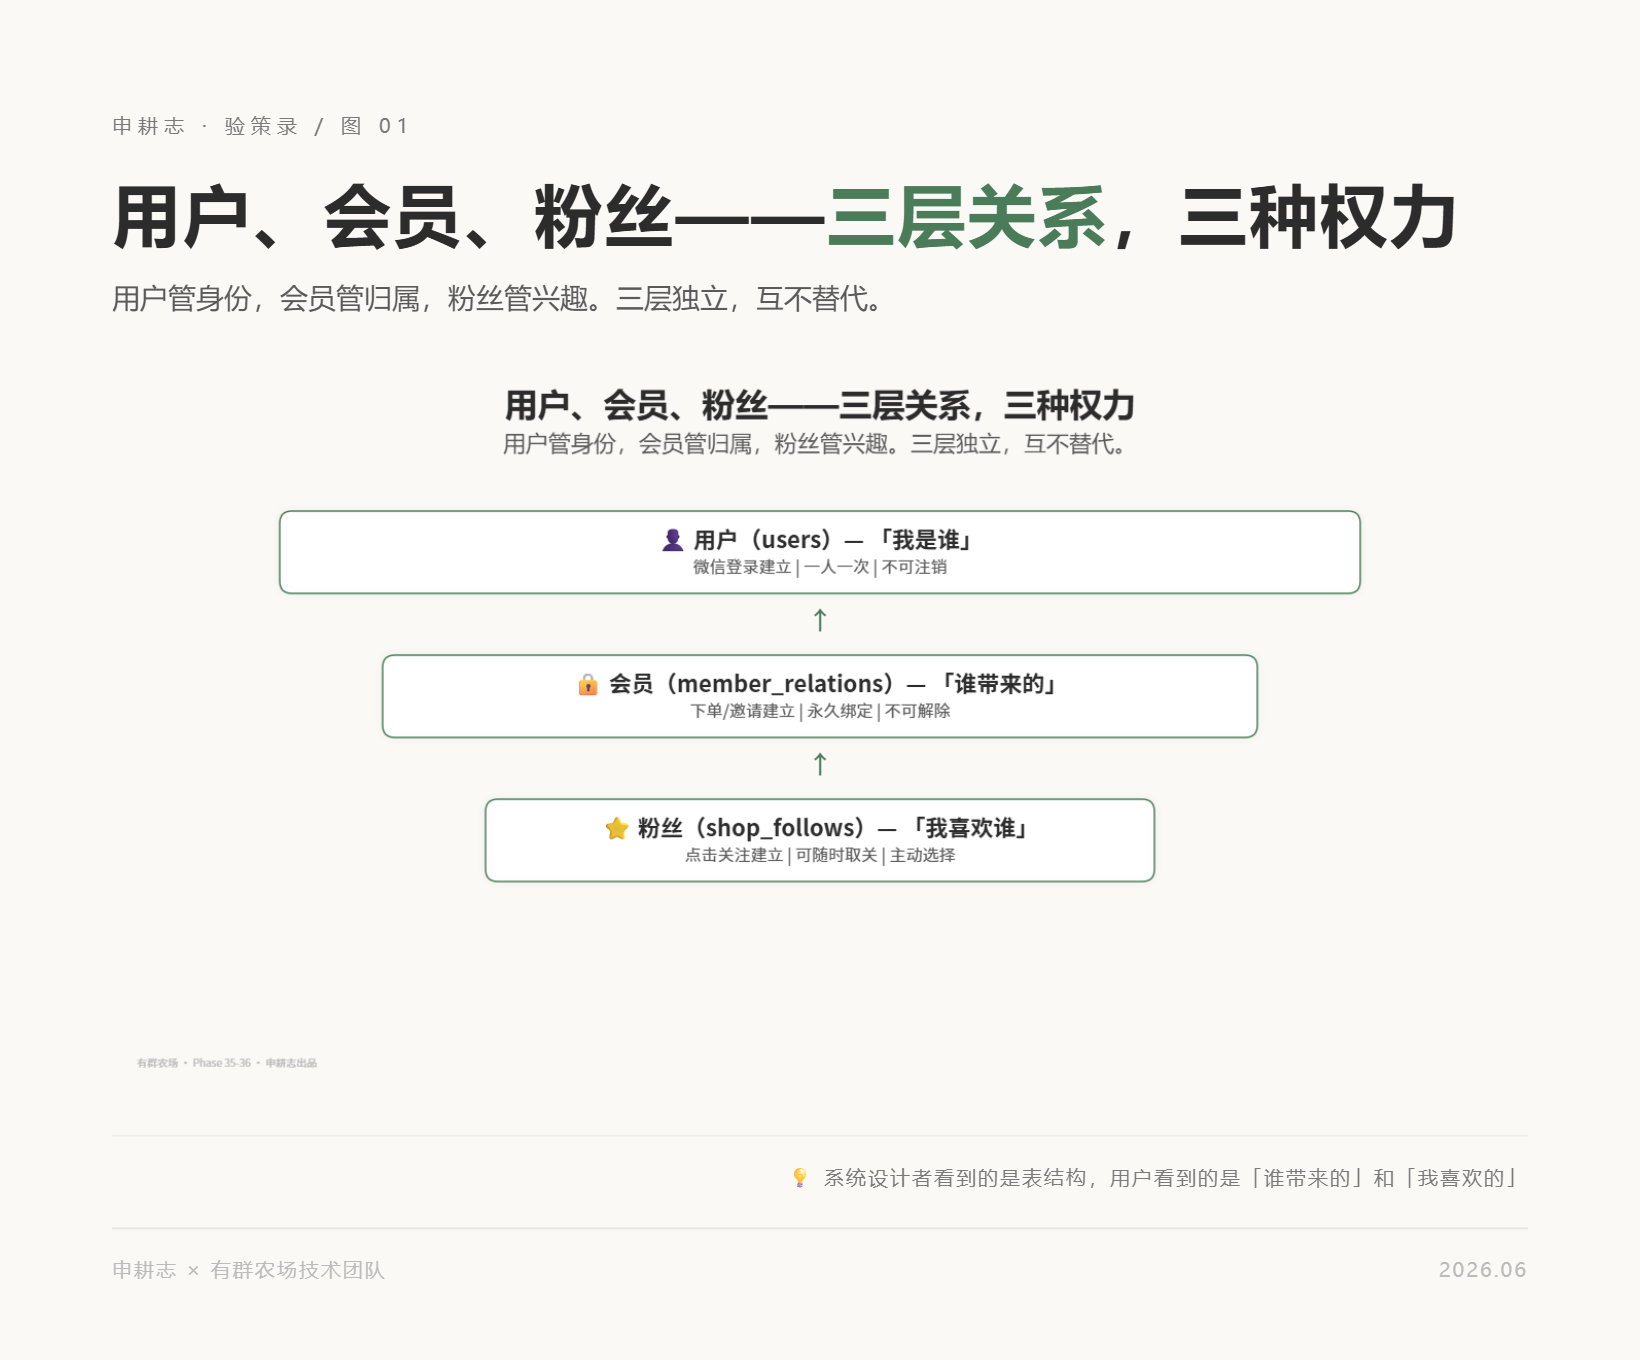The image size is (1640, 1360).
Task: Click 申耕志 in the top breadcrumb
Action: 148,126
